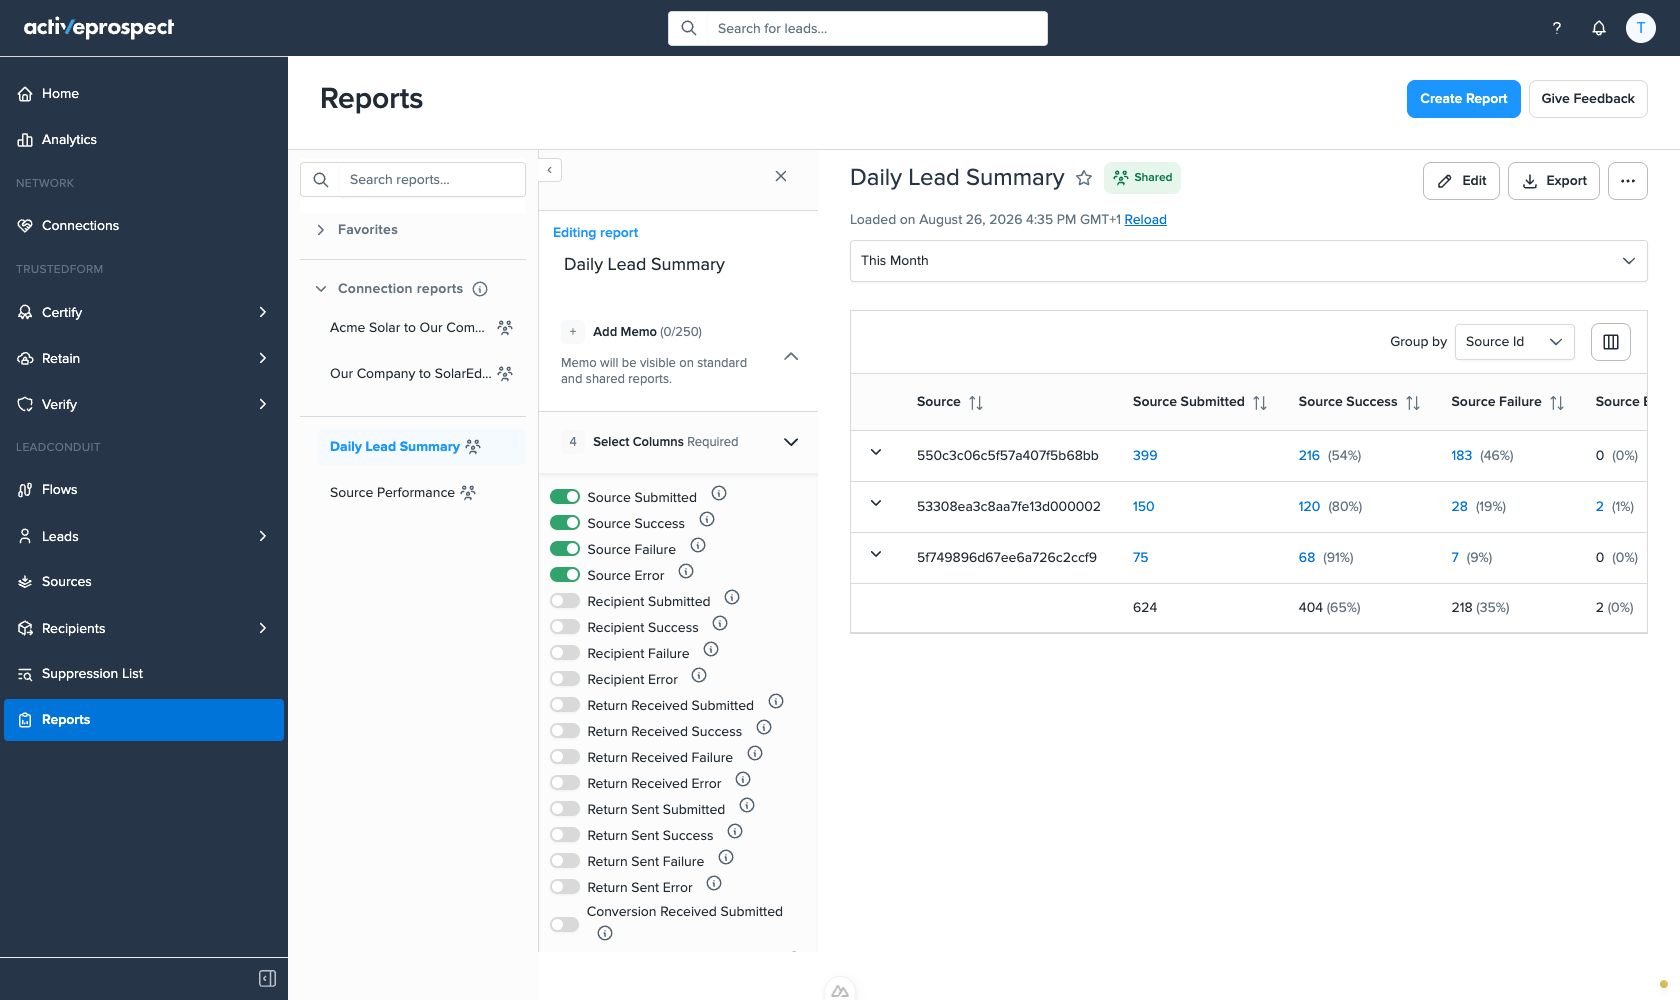Screen dimensions: 1680x1000
Task: Show info for Recipient Failure column
Action: 711,649
